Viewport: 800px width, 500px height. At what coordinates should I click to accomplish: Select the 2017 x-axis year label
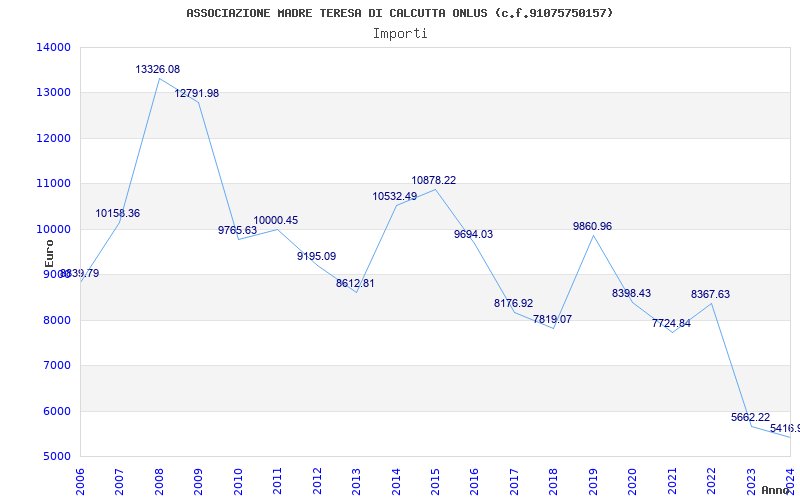pyautogui.click(x=515, y=482)
